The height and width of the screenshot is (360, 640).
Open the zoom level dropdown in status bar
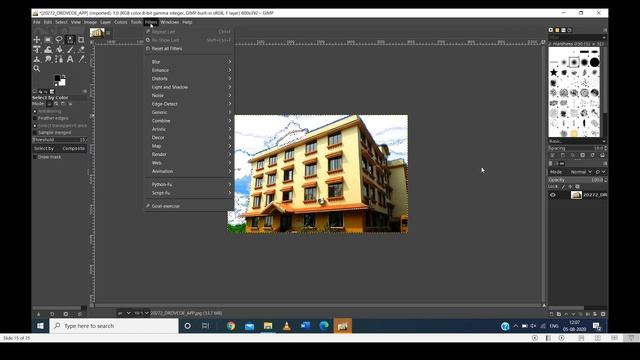pyautogui.click(x=141, y=313)
